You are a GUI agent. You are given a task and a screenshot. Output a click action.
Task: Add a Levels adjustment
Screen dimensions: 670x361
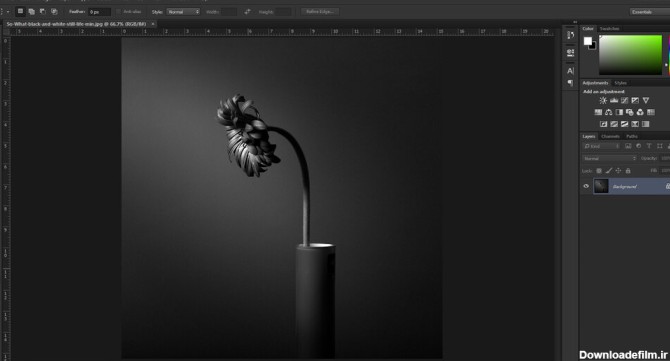point(614,100)
